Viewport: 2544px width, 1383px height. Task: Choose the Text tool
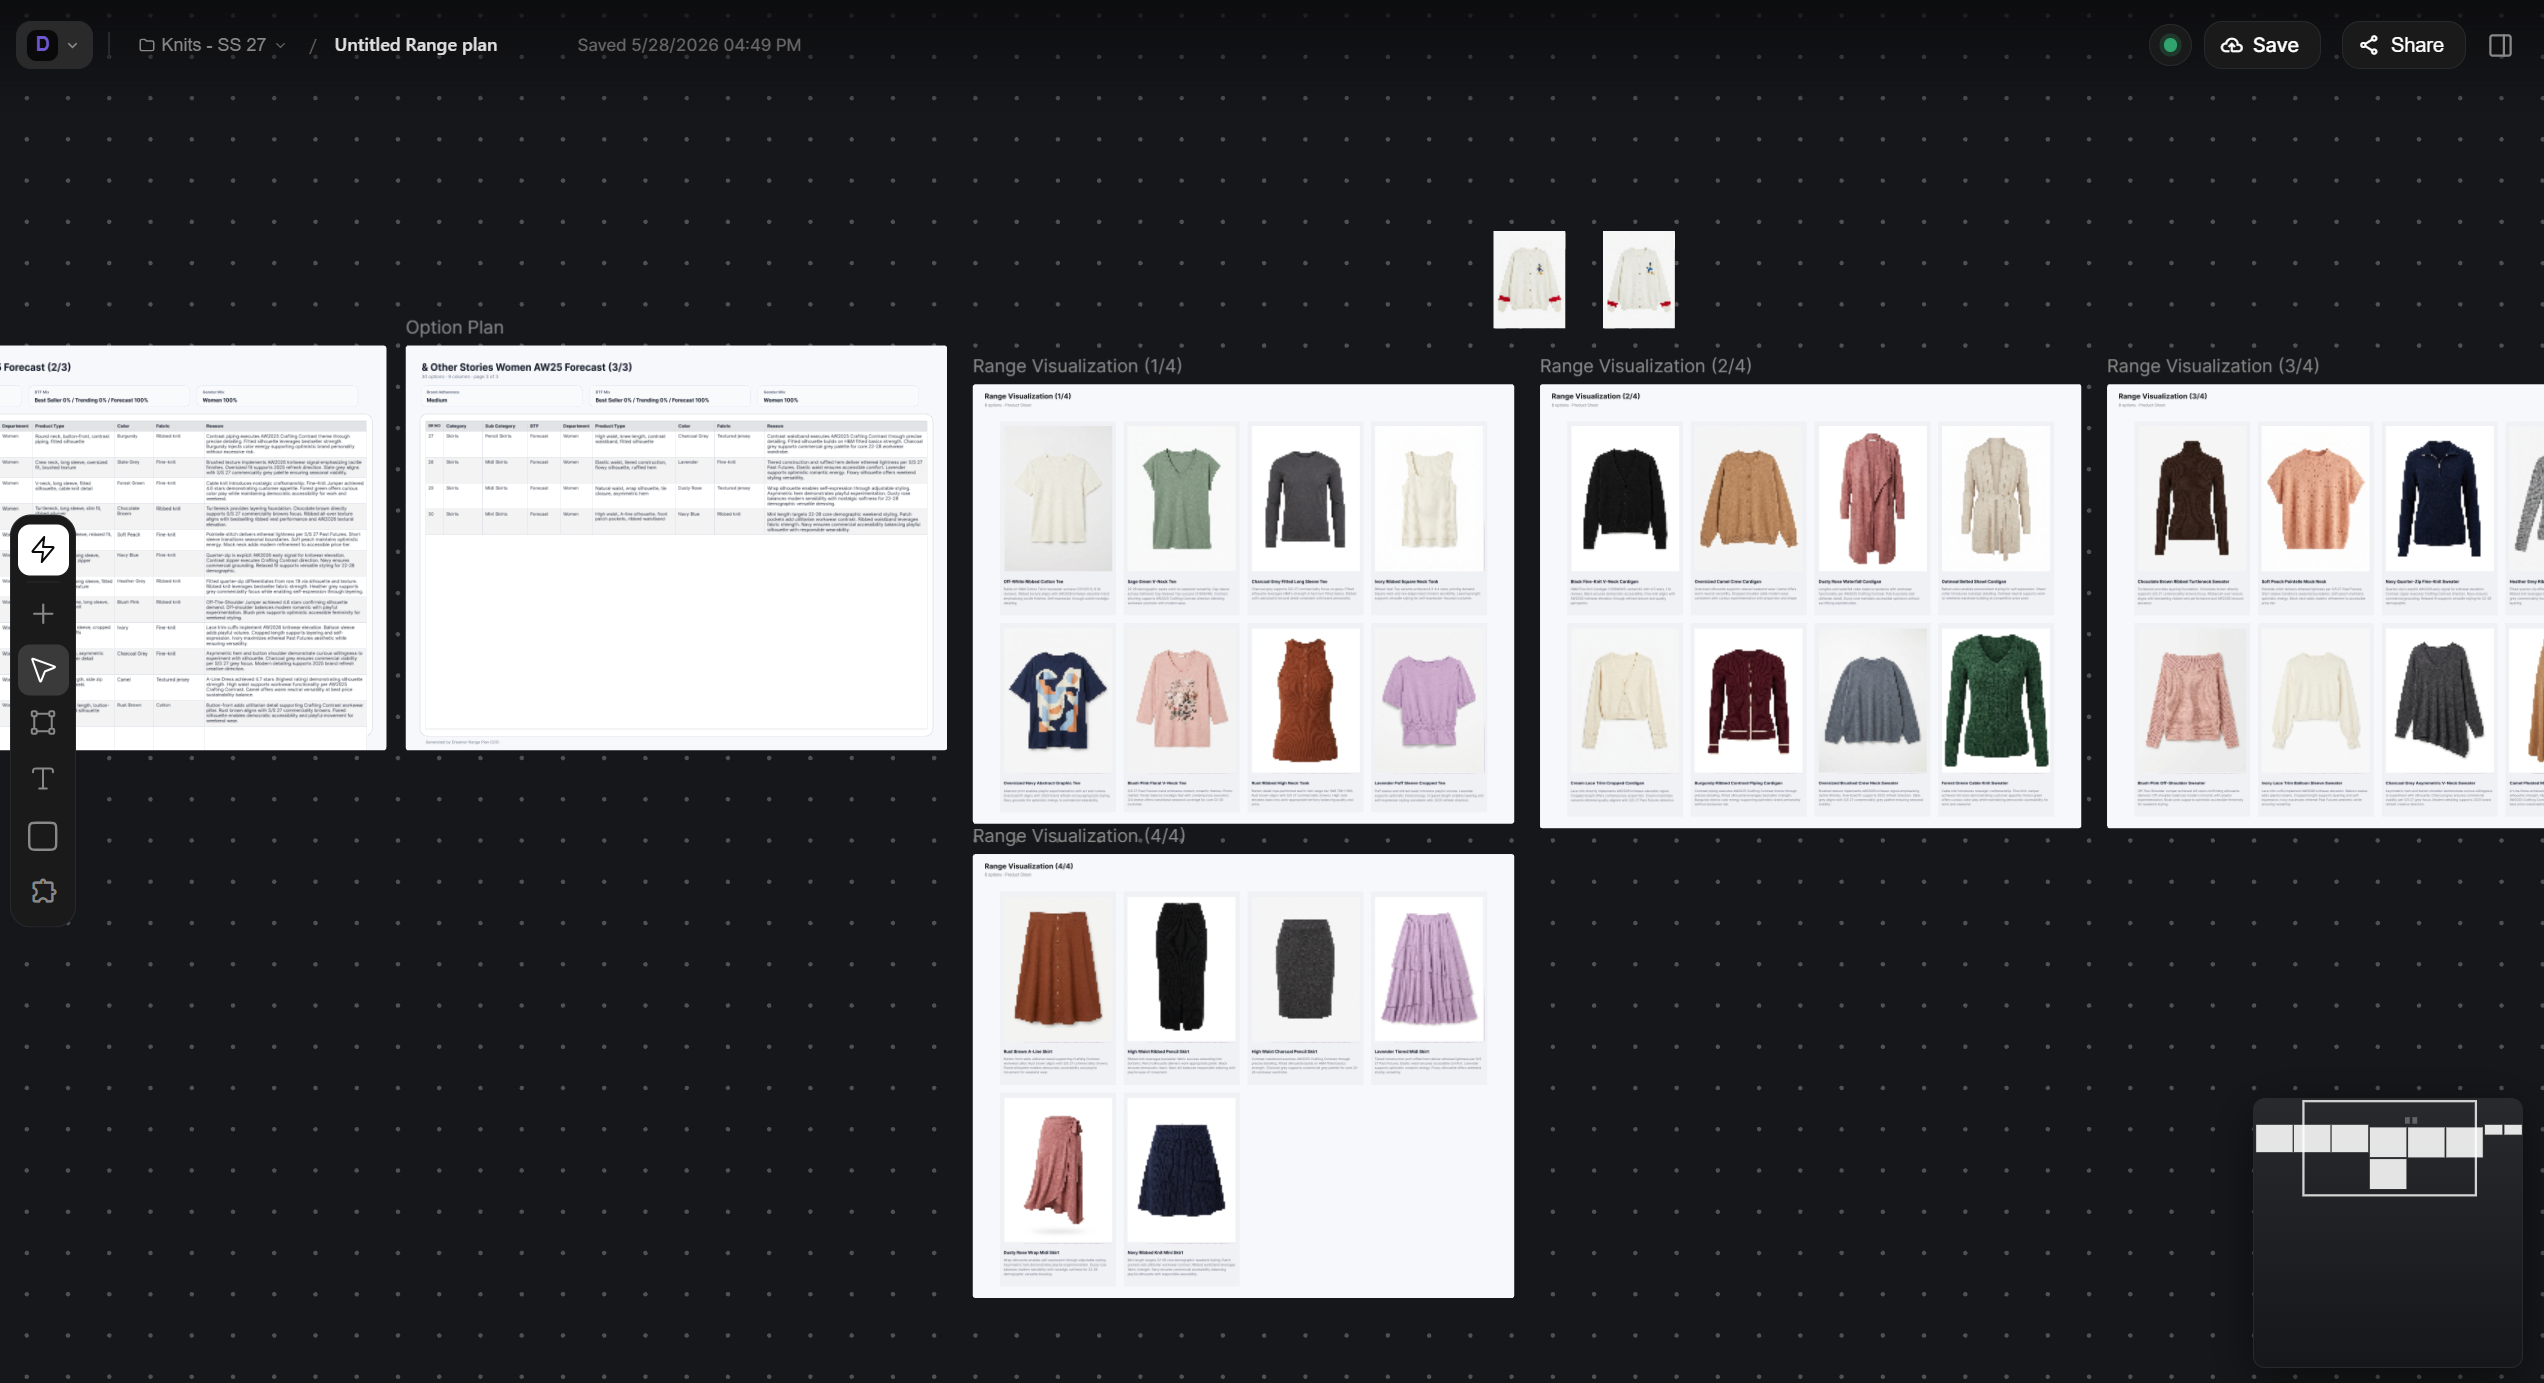coord(43,779)
